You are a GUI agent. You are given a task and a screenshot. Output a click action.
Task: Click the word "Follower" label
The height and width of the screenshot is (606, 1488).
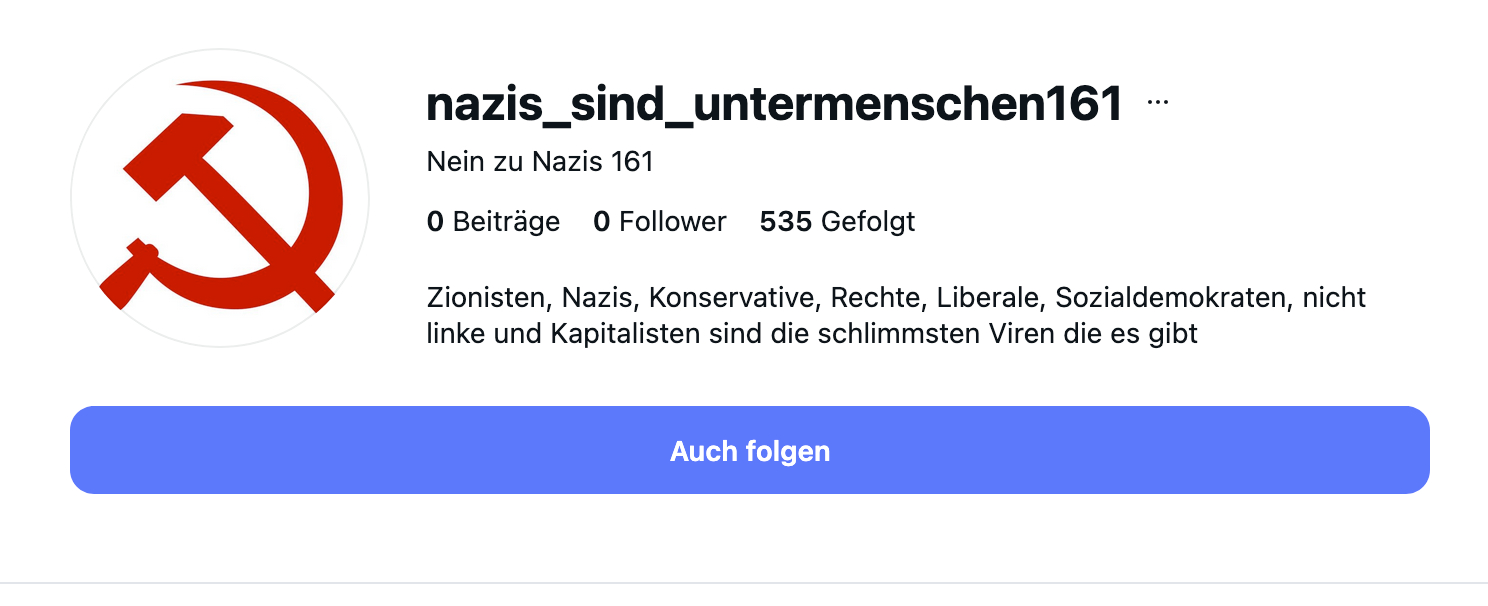[673, 221]
